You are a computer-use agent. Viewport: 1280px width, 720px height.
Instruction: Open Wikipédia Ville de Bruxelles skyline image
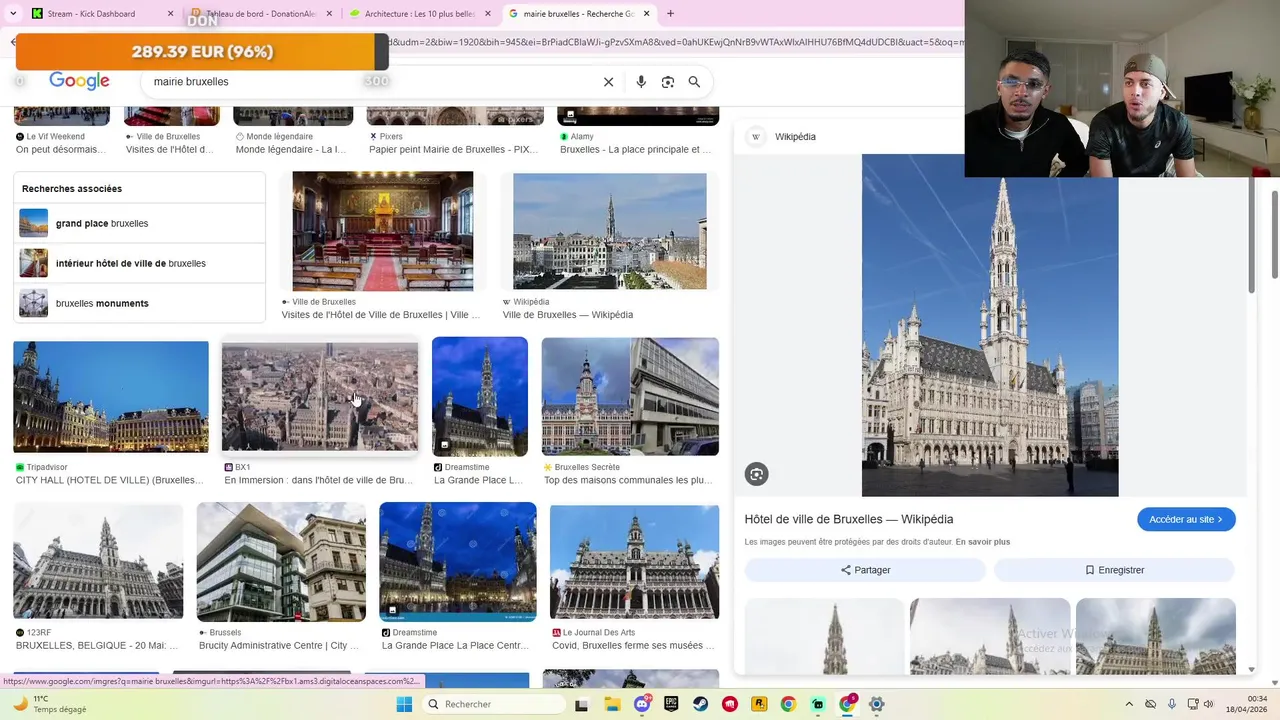tap(610, 231)
